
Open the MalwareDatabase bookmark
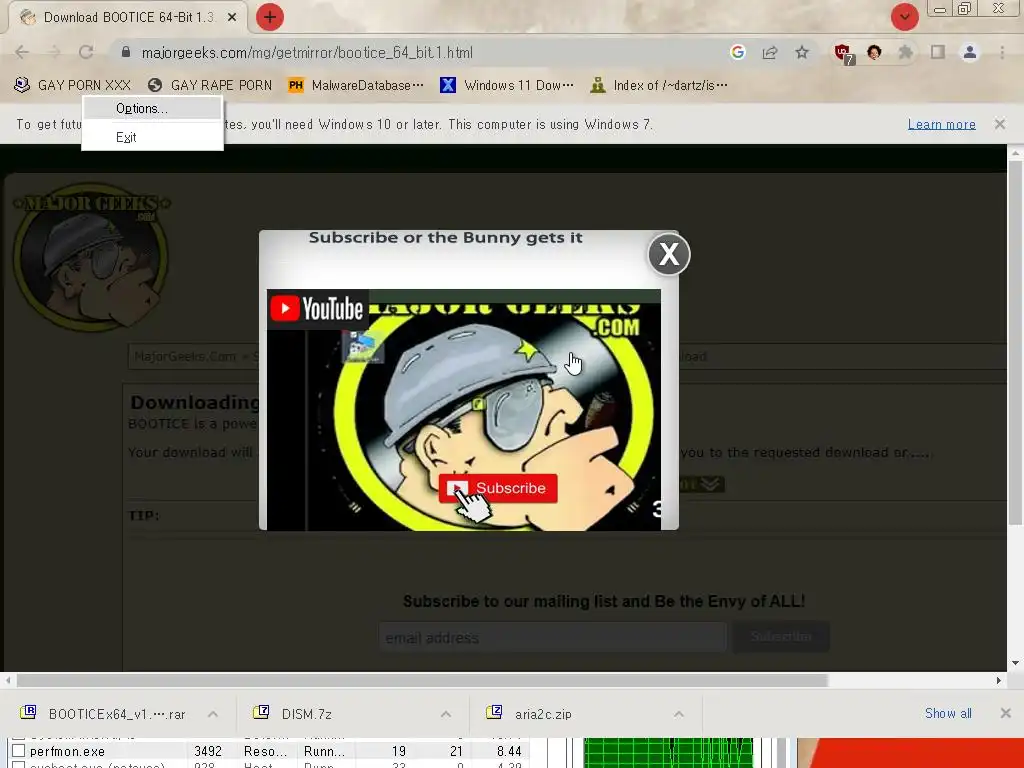point(356,85)
